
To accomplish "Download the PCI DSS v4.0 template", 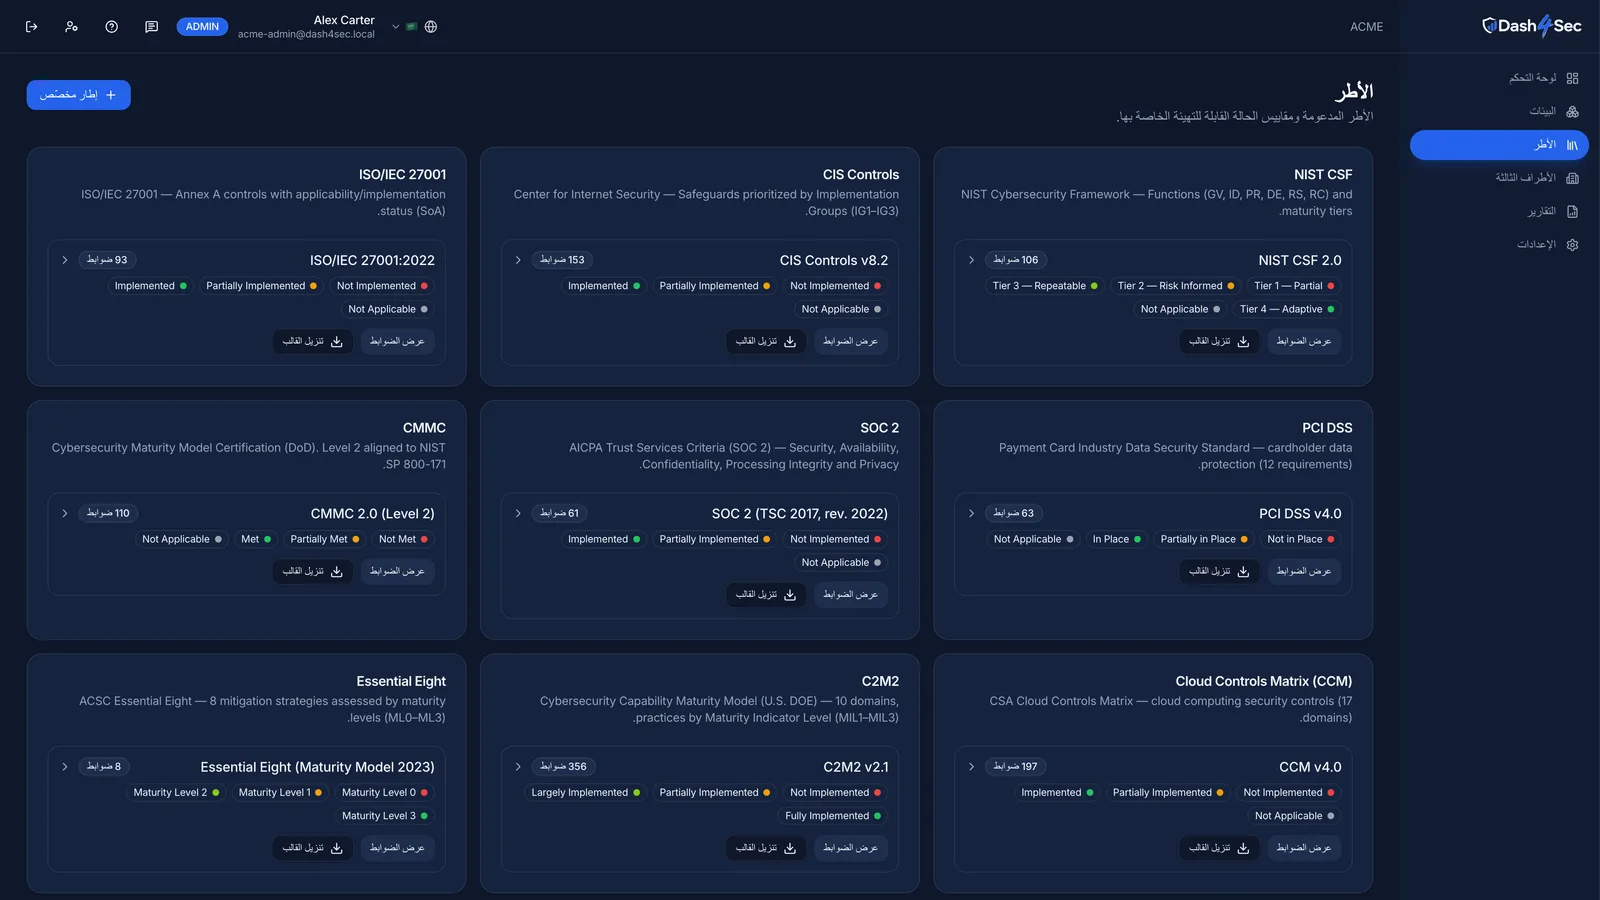I will [1219, 571].
